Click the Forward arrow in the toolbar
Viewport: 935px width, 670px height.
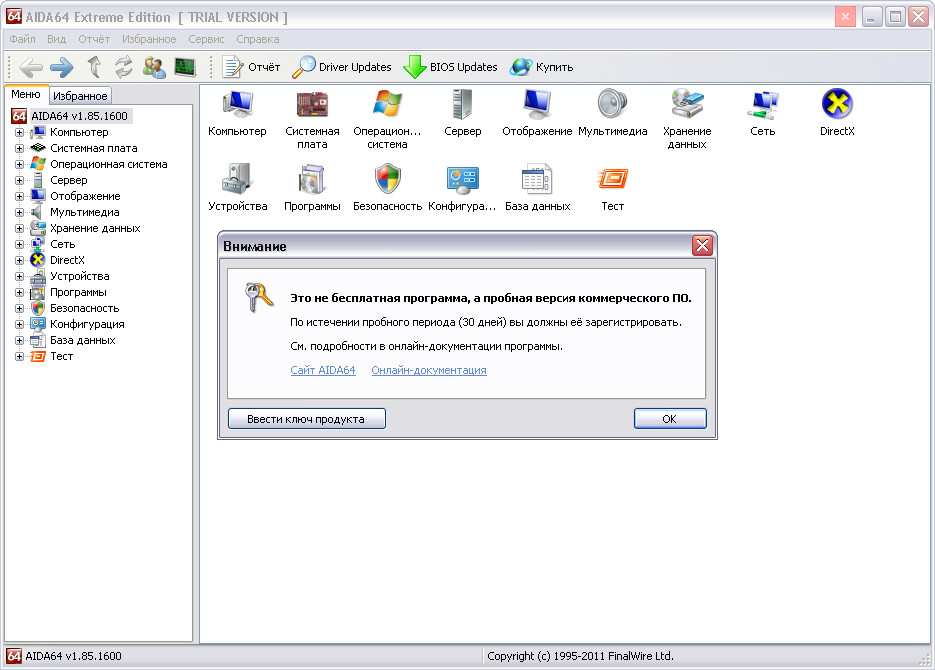click(x=61, y=67)
